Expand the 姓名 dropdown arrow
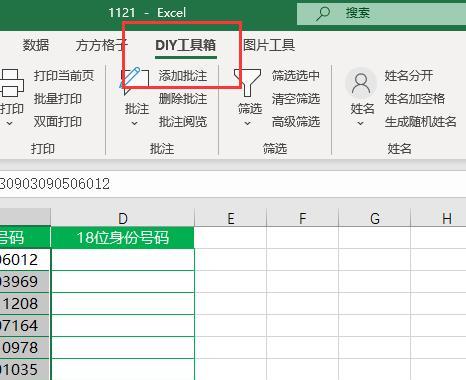Screen dimensions: 466x380 coord(361,124)
